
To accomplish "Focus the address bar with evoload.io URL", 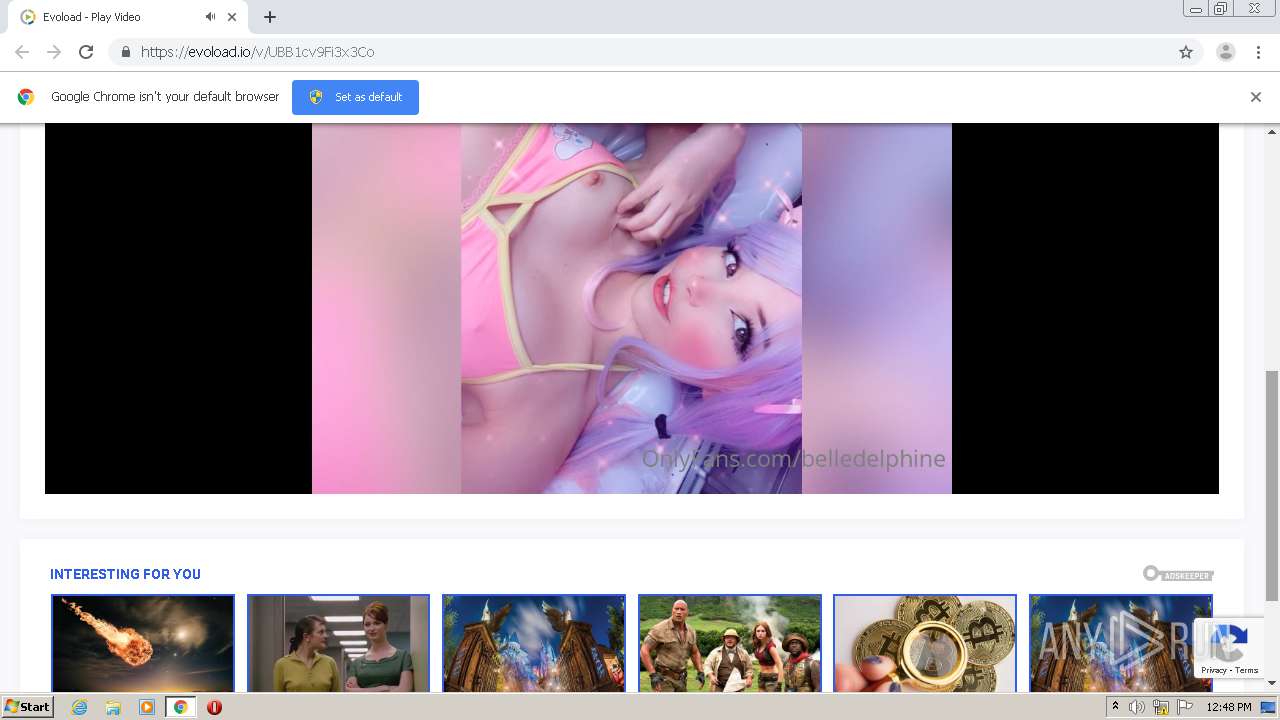I will tap(640, 52).
